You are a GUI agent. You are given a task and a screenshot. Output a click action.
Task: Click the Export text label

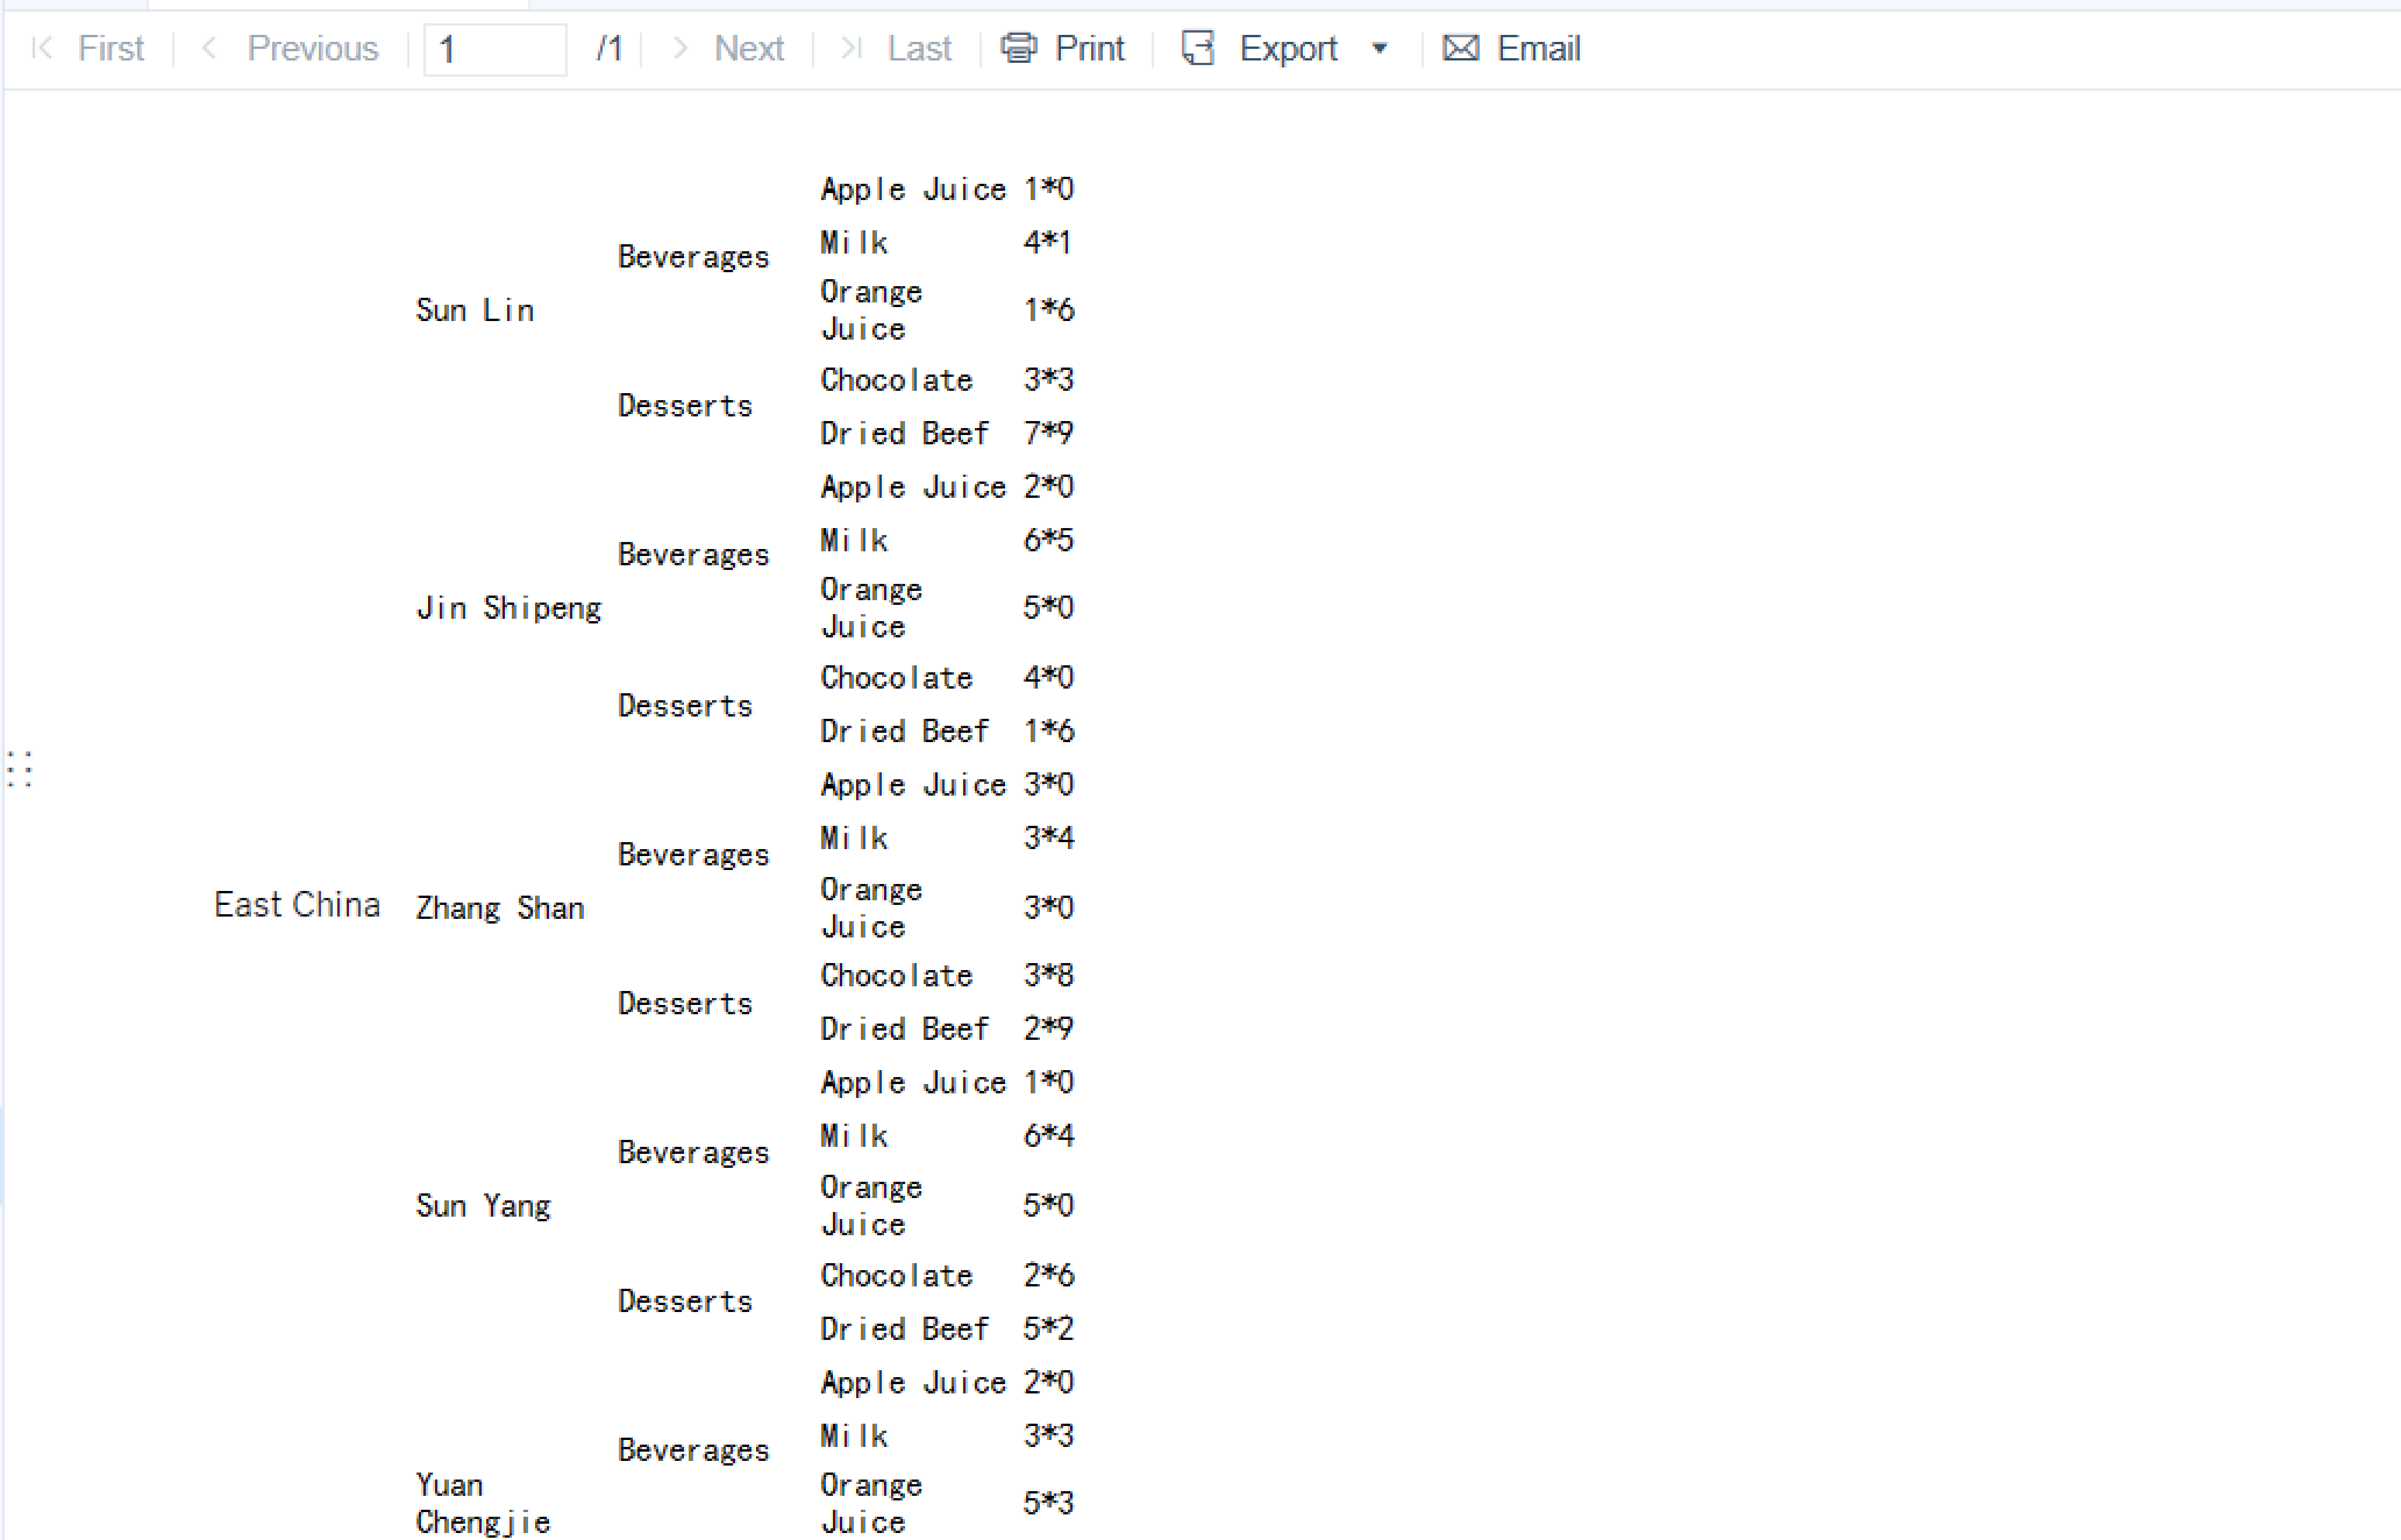tap(1288, 48)
